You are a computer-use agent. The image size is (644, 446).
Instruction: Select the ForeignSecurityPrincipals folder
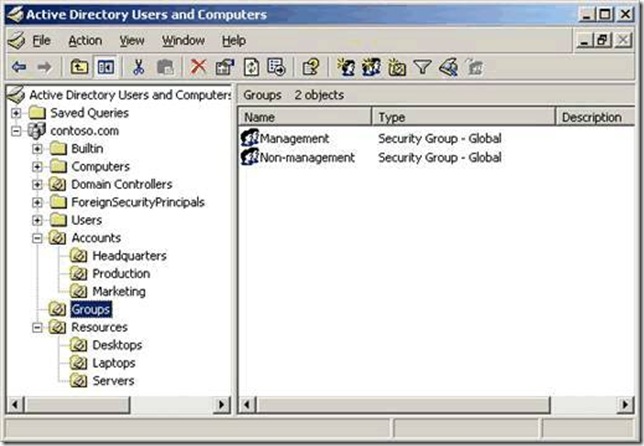pyautogui.click(x=138, y=202)
